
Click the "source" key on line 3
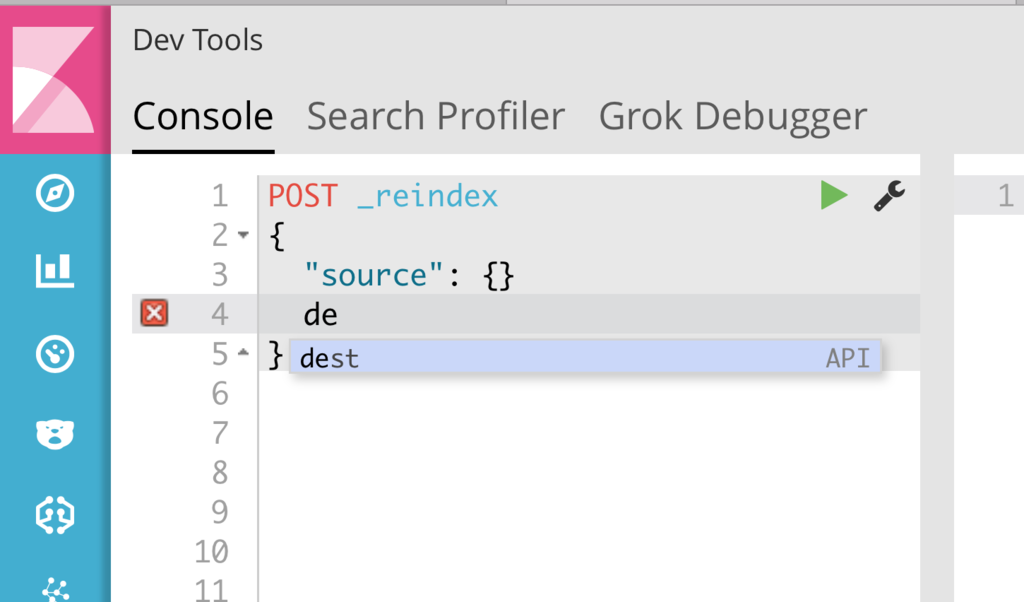[373, 275]
